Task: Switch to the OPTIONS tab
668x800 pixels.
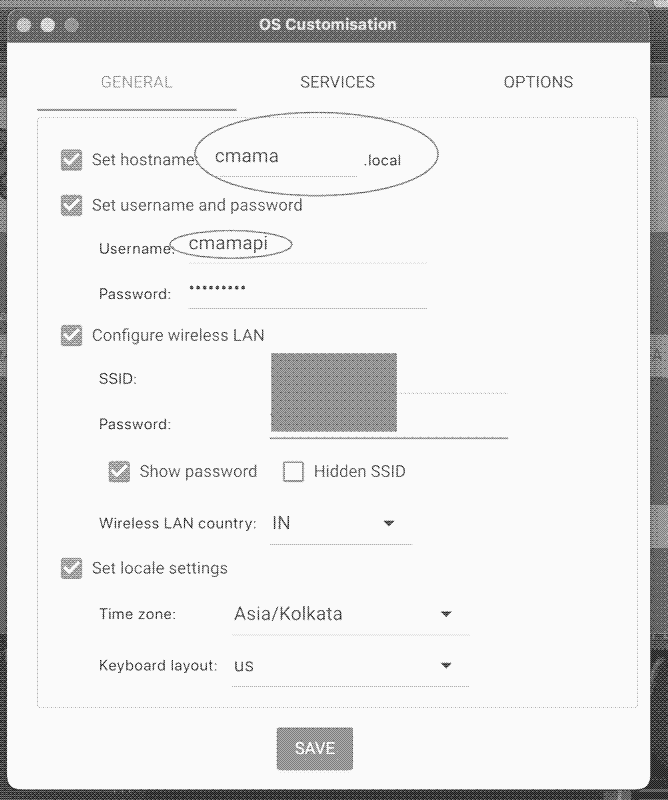Action: [538, 82]
